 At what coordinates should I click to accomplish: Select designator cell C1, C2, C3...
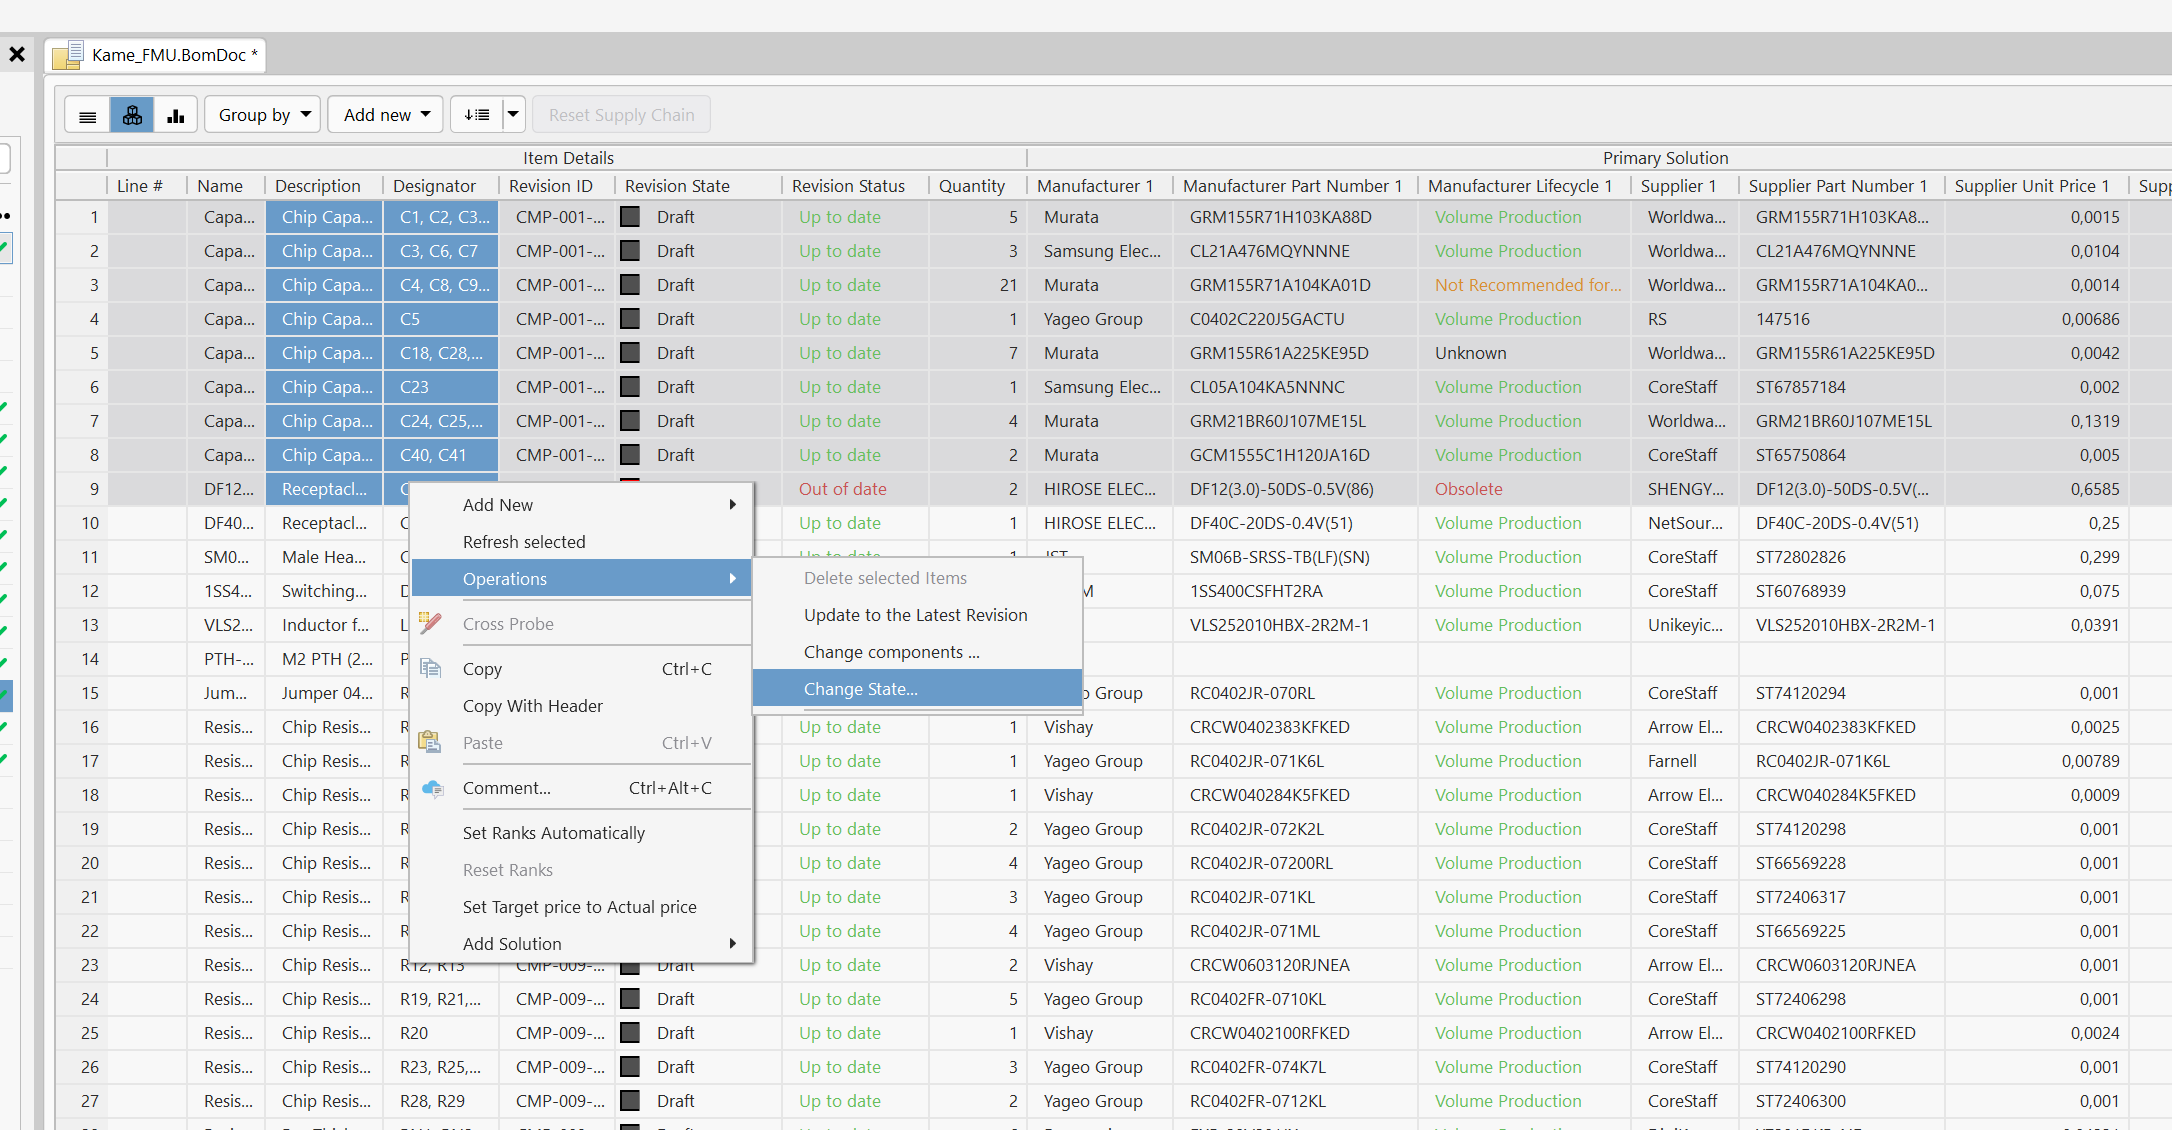click(x=441, y=217)
